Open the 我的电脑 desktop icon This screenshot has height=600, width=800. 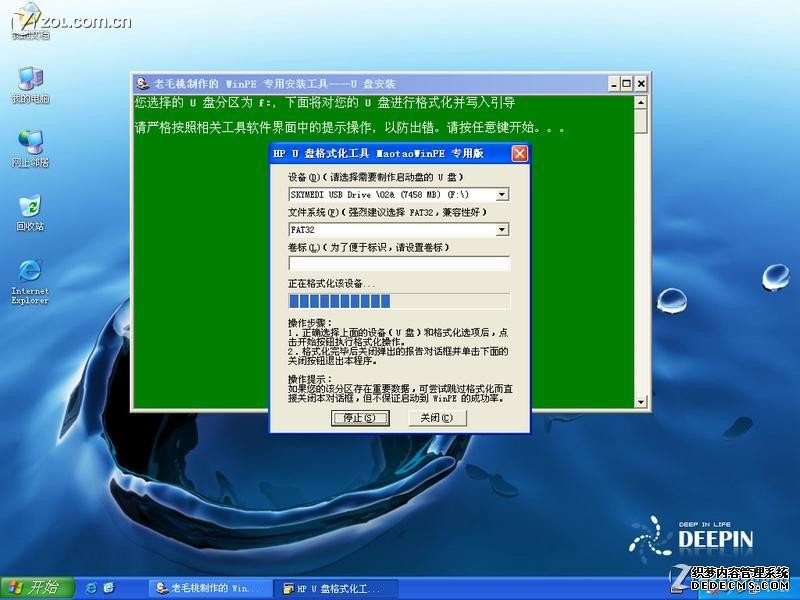tap(31, 85)
